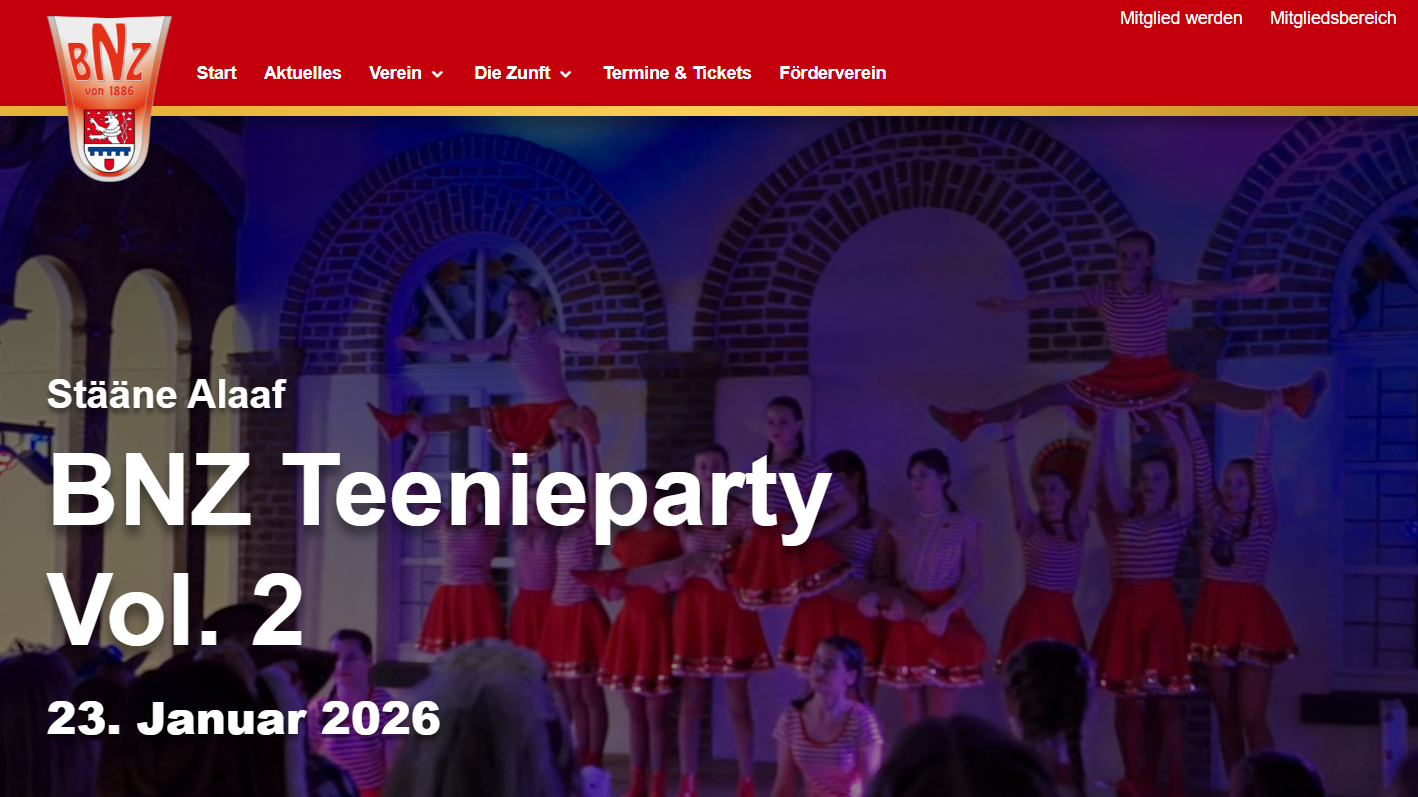
Task: Click the 'von 1886' text in the crest
Action: (x=109, y=91)
